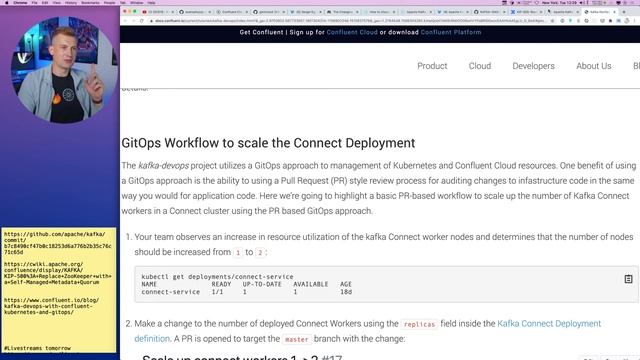The height and width of the screenshot is (360, 640).
Task: Click the 'connect-service' row in output
Action: [x=247, y=292]
